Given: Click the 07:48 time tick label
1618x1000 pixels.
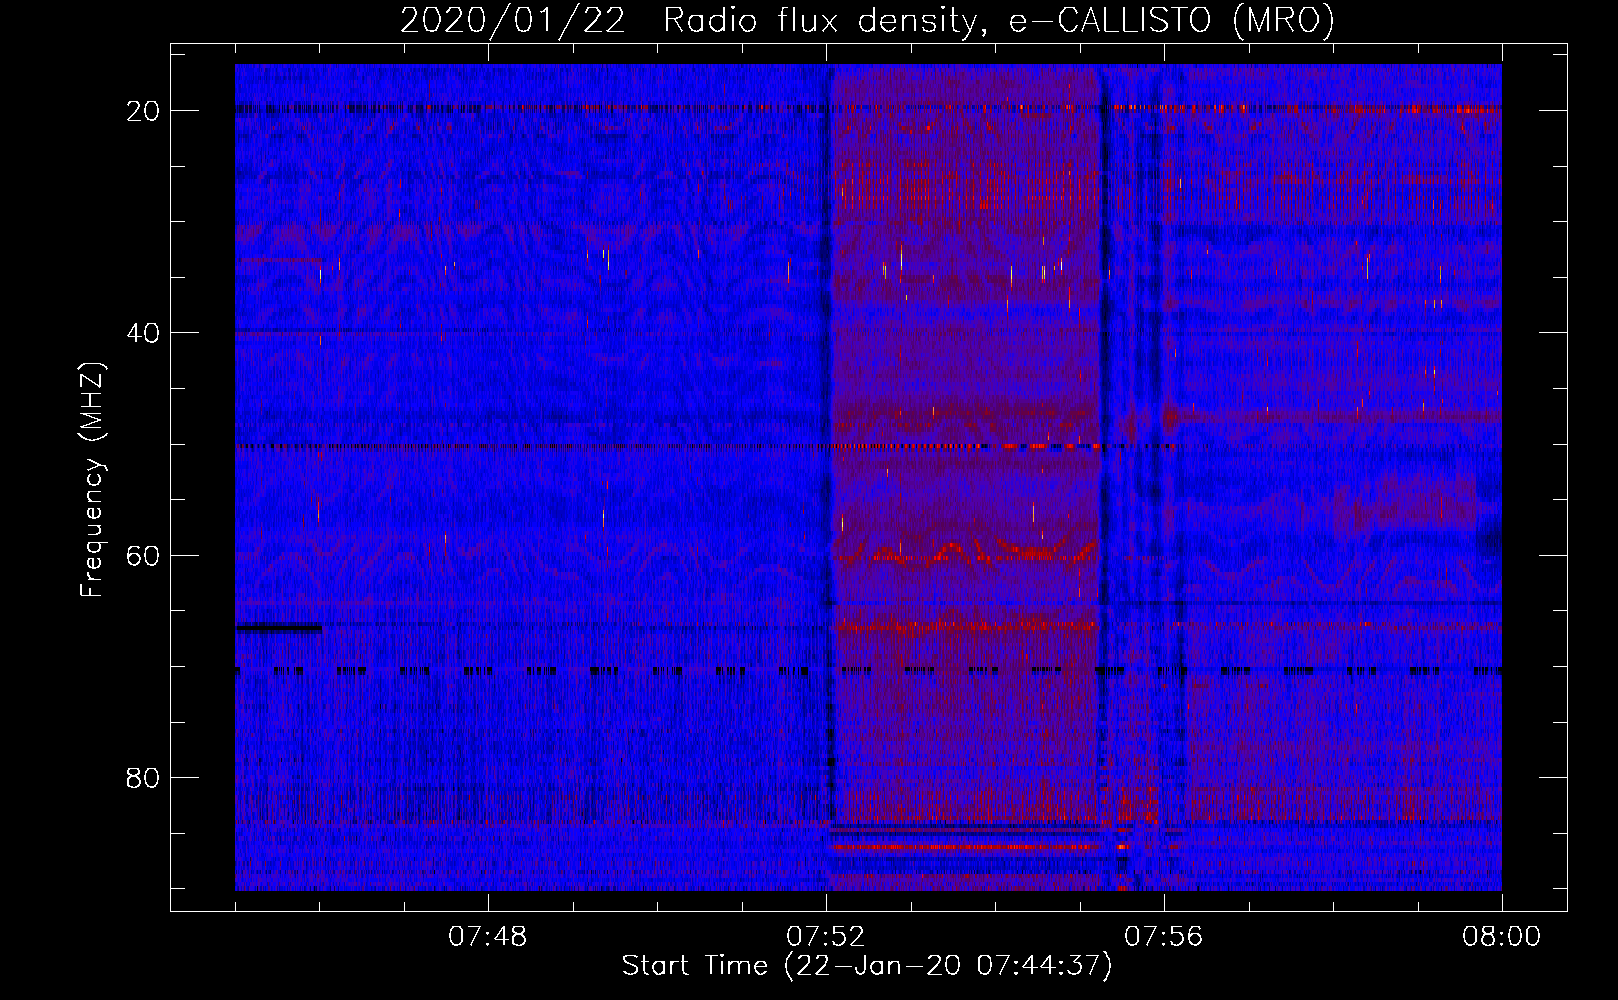Looking at the screenshot, I should click(x=488, y=937).
